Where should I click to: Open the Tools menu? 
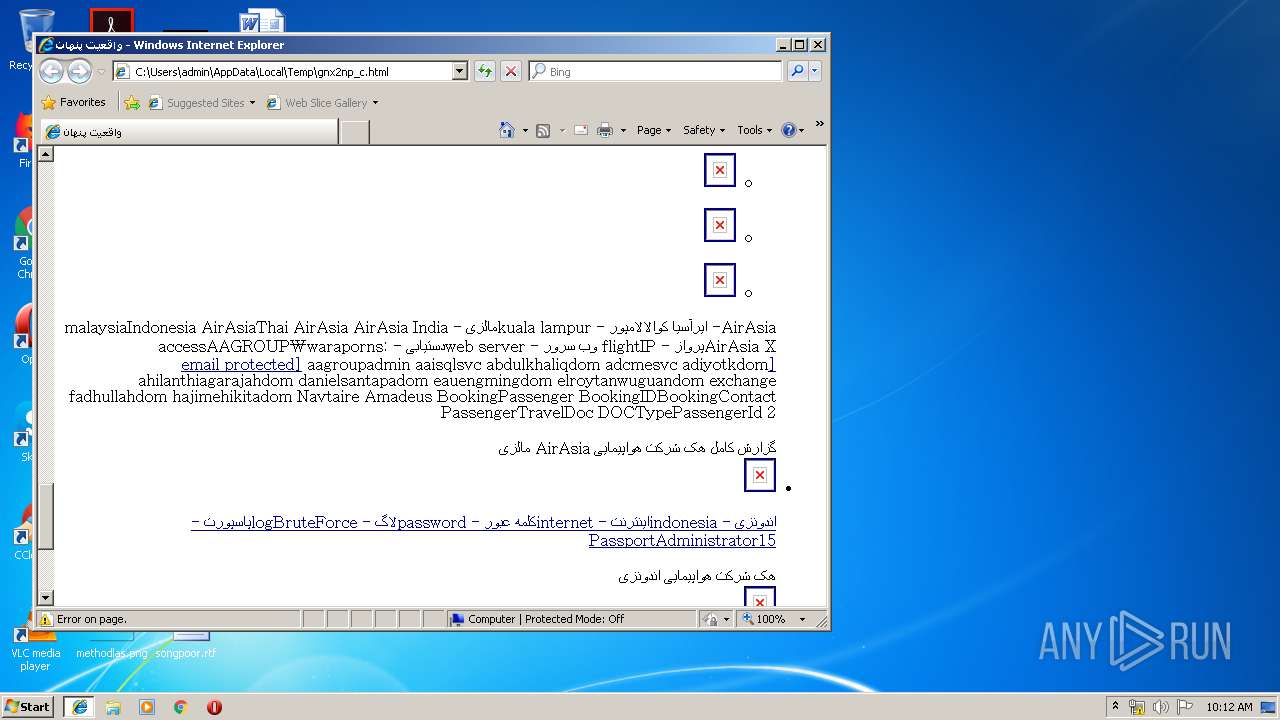tap(755, 130)
